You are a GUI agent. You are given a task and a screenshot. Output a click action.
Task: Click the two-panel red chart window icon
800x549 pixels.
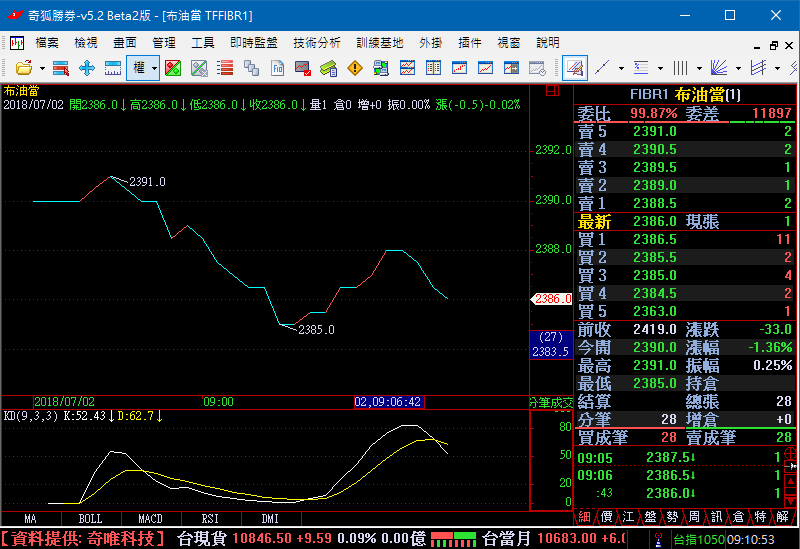[x=407, y=68]
